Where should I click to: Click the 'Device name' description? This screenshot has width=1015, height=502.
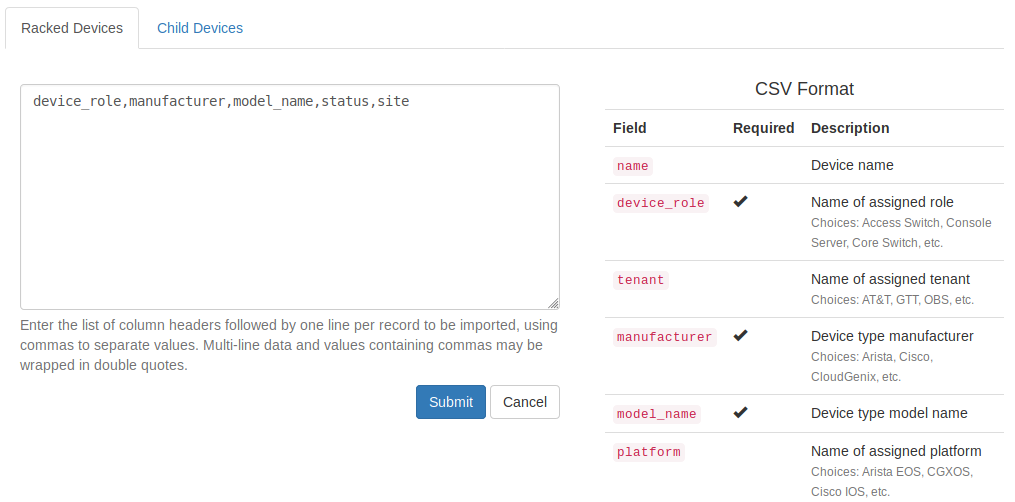point(852,165)
